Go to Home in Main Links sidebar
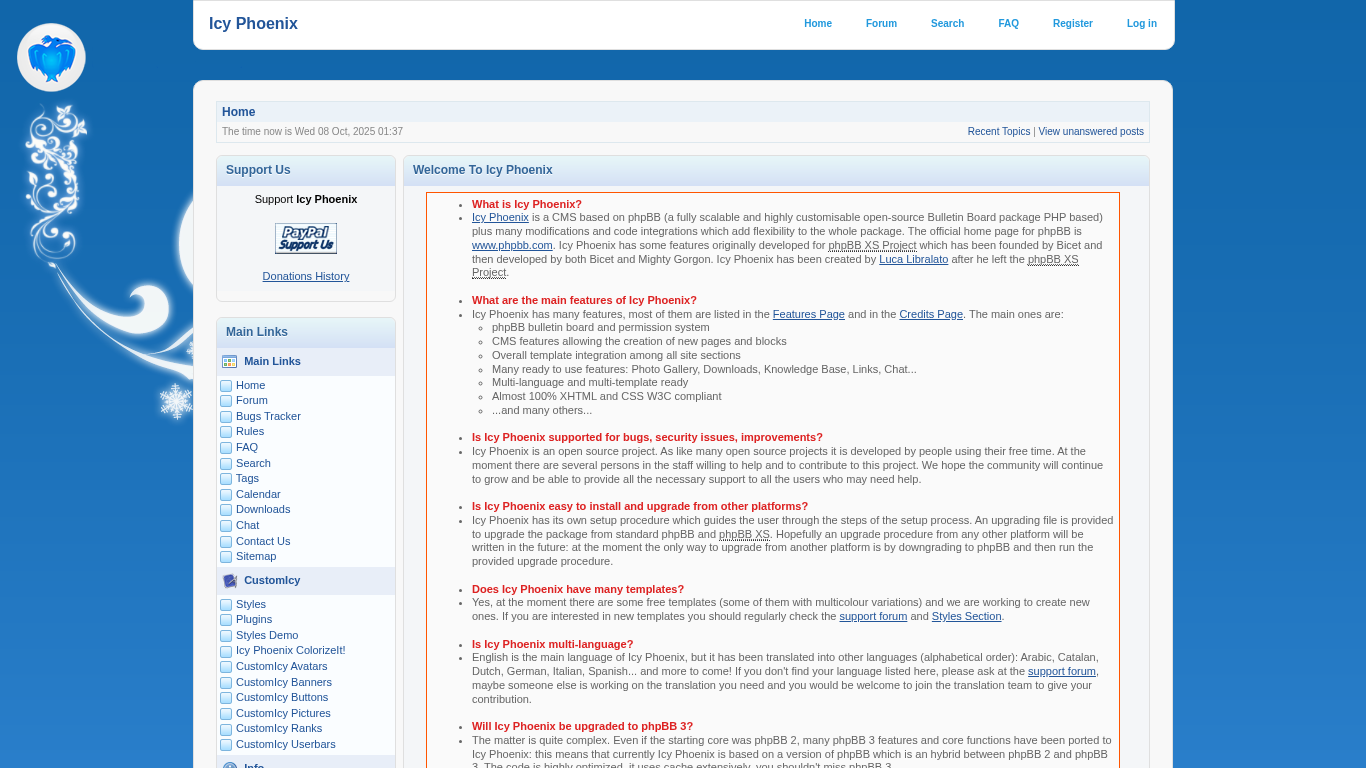The height and width of the screenshot is (768, 1366). (250, 385)
